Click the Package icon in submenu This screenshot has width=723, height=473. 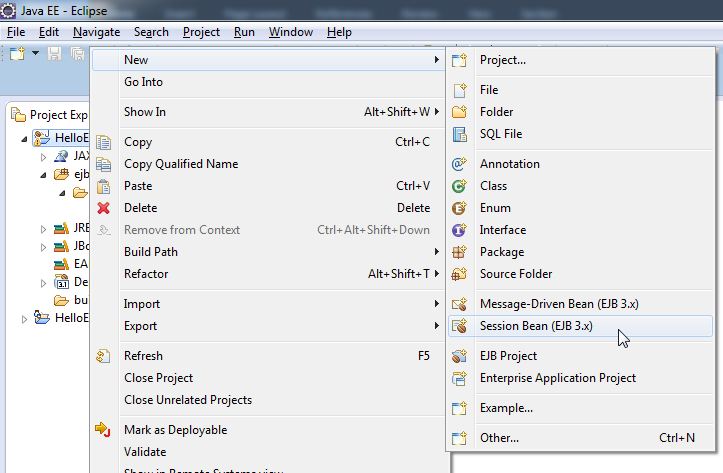click(x=460, y=252)
